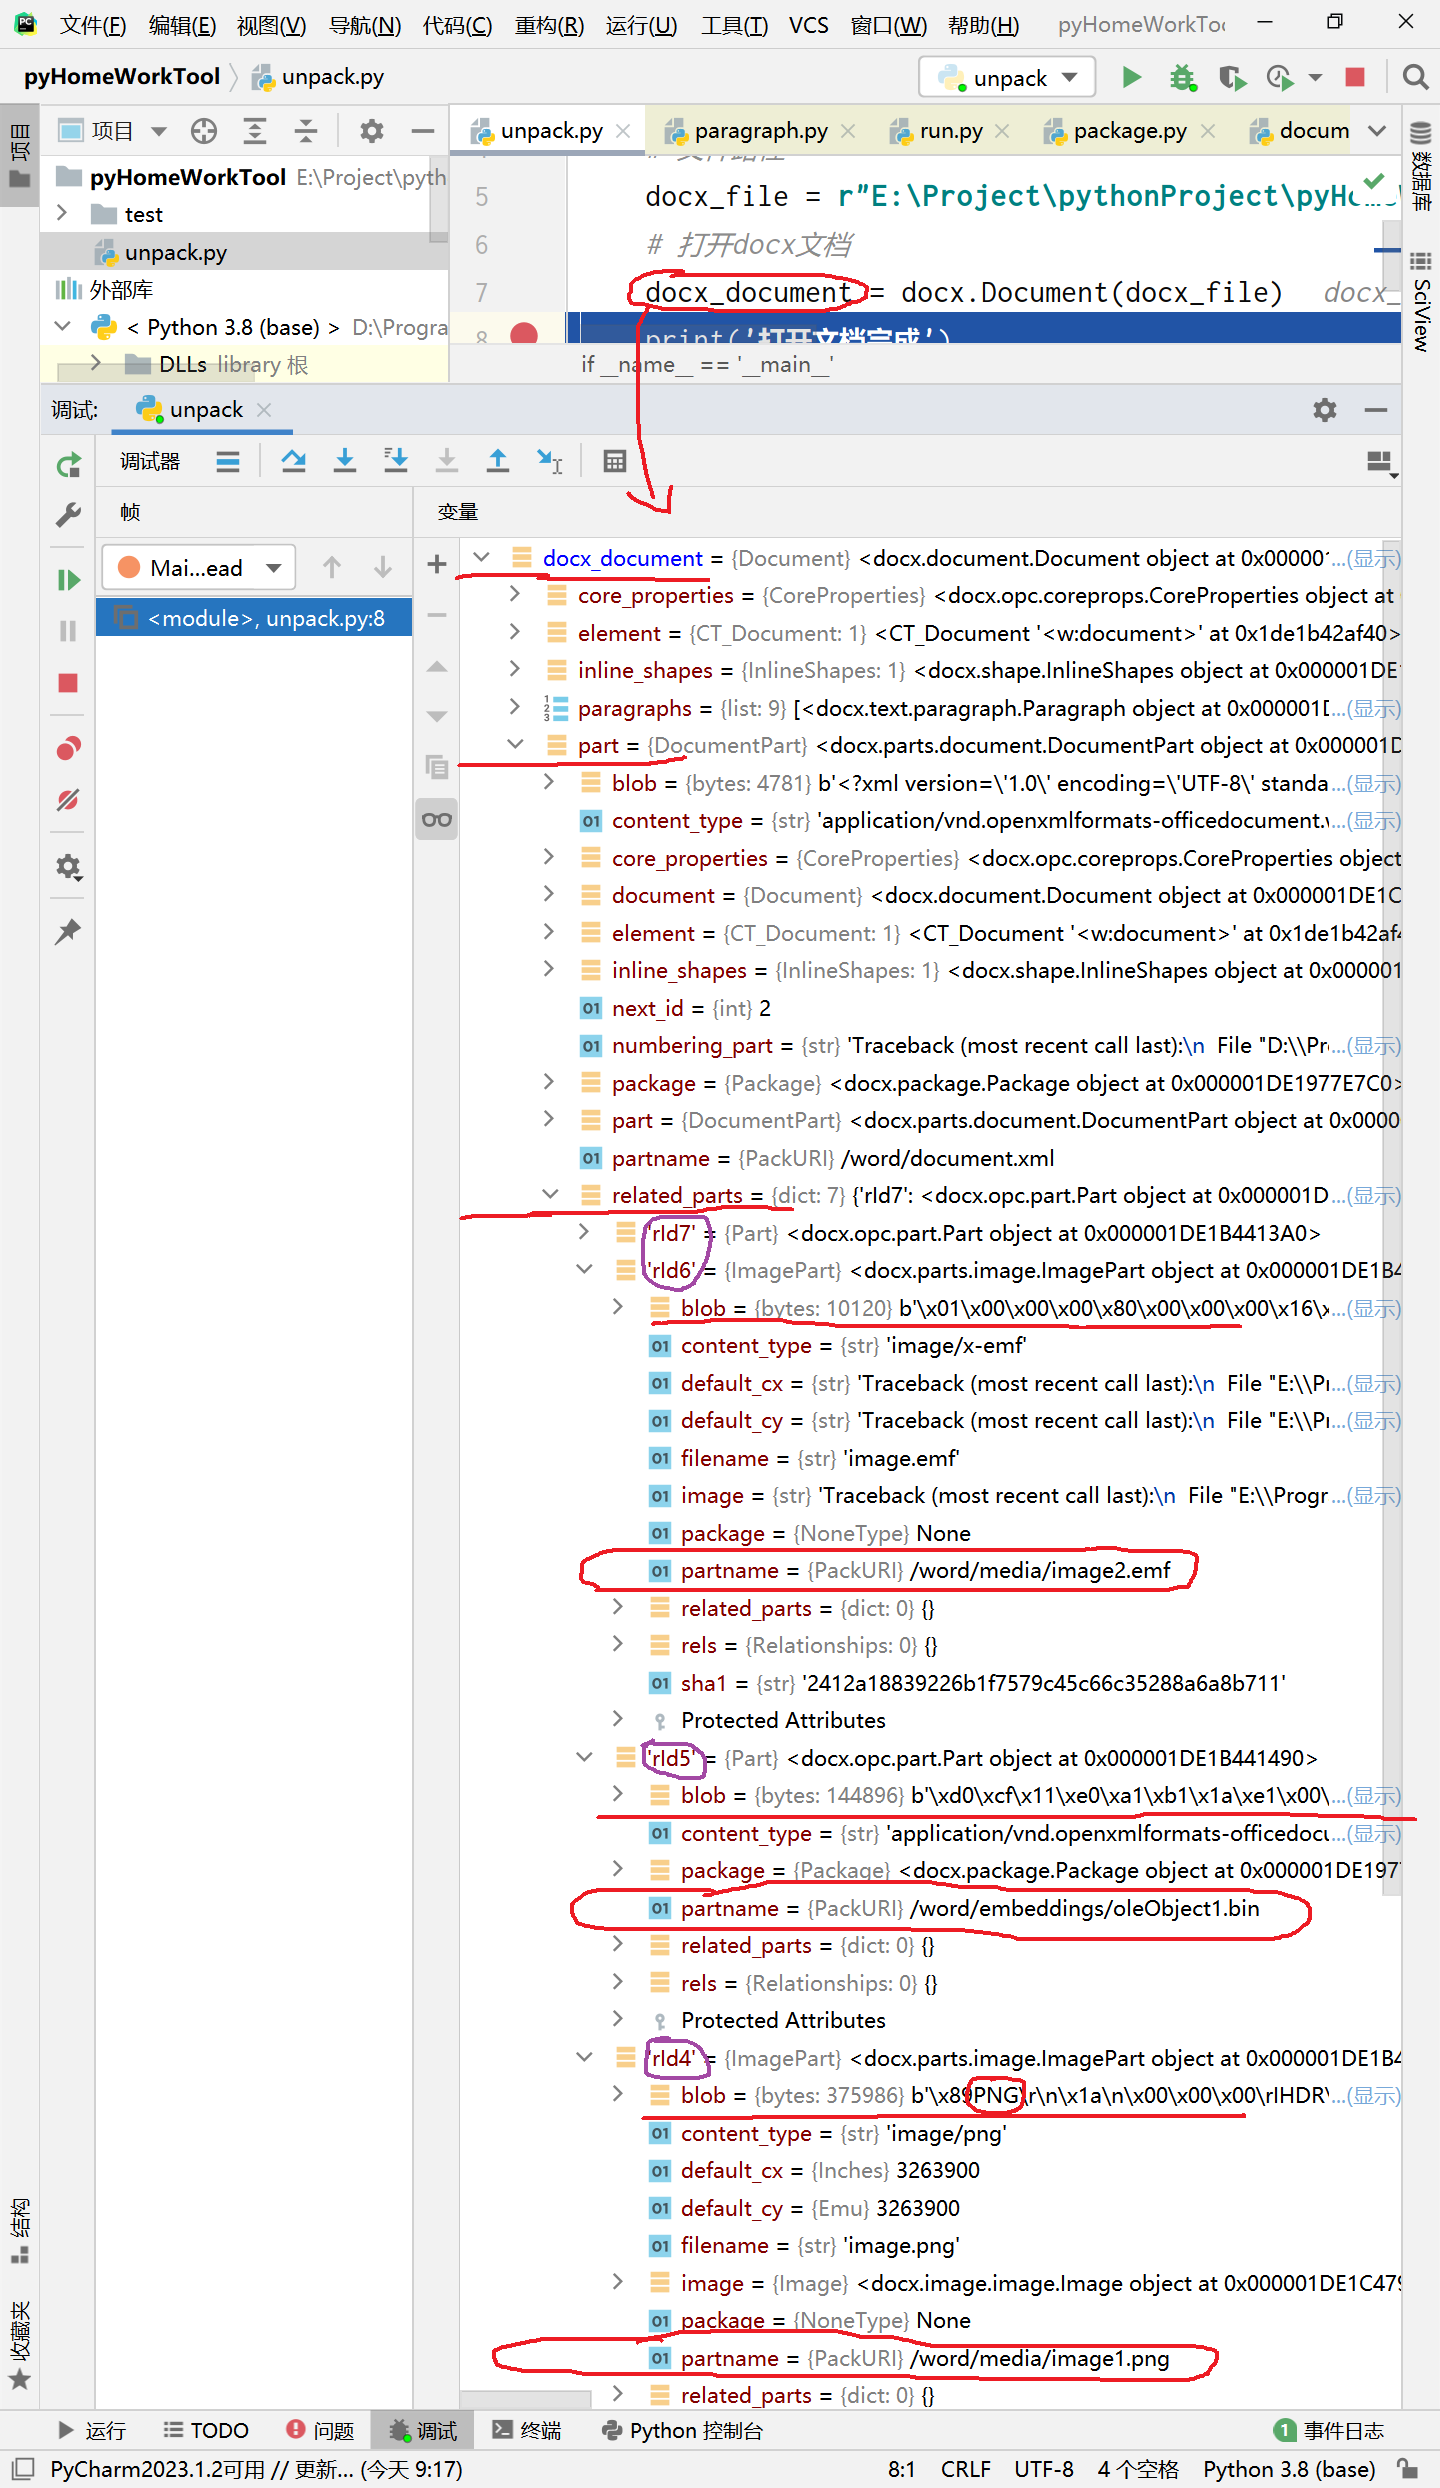Run with coverage icon
Image resolution: width=1440 pixels, height=2488 pixels.
(1232, 77)
